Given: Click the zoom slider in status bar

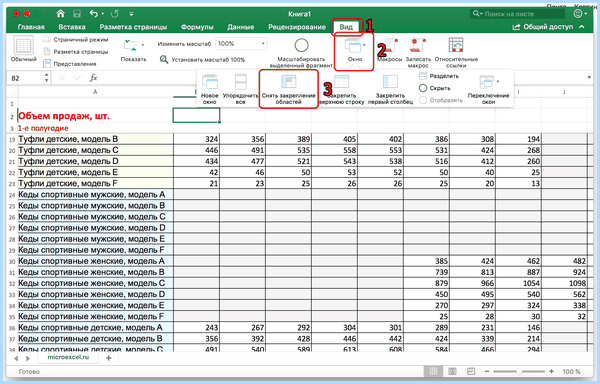Looking at the screenshot, I should (x=519, y=371).
